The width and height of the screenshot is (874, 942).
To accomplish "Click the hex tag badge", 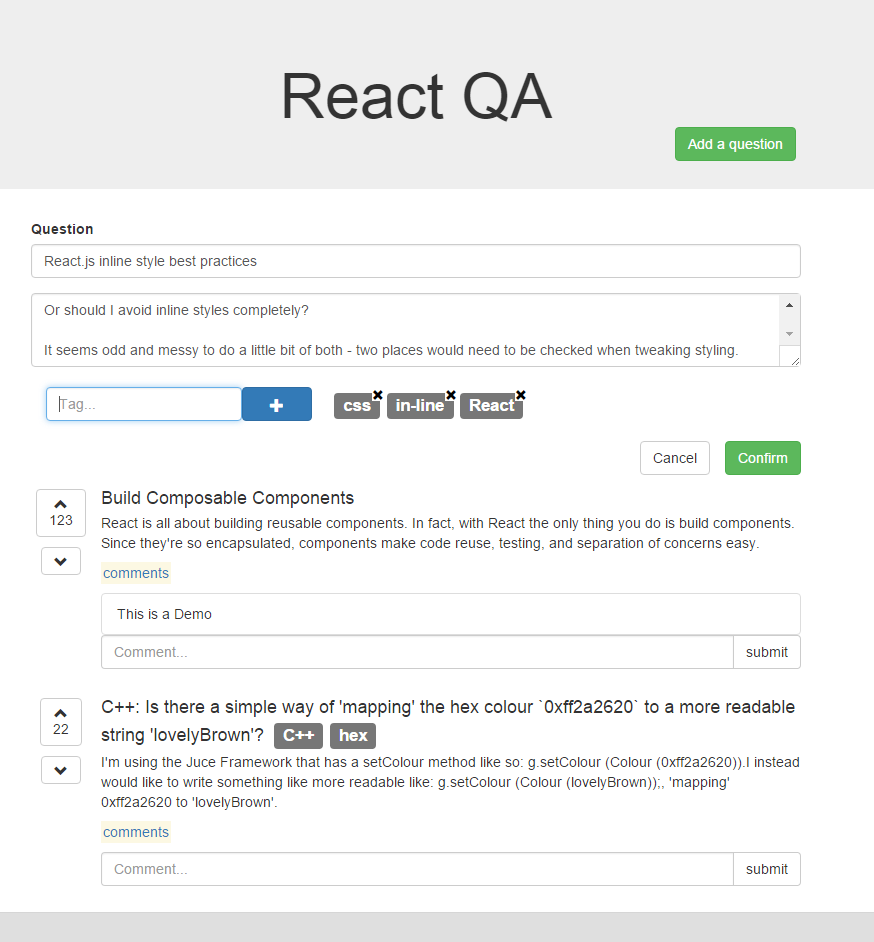I will click(x=353, y=735).
